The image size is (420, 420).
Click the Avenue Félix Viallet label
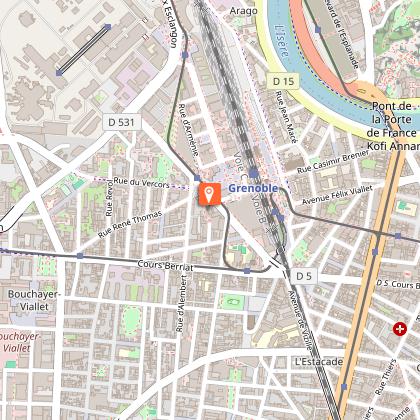pyautogui.click(x=337, y=195)
